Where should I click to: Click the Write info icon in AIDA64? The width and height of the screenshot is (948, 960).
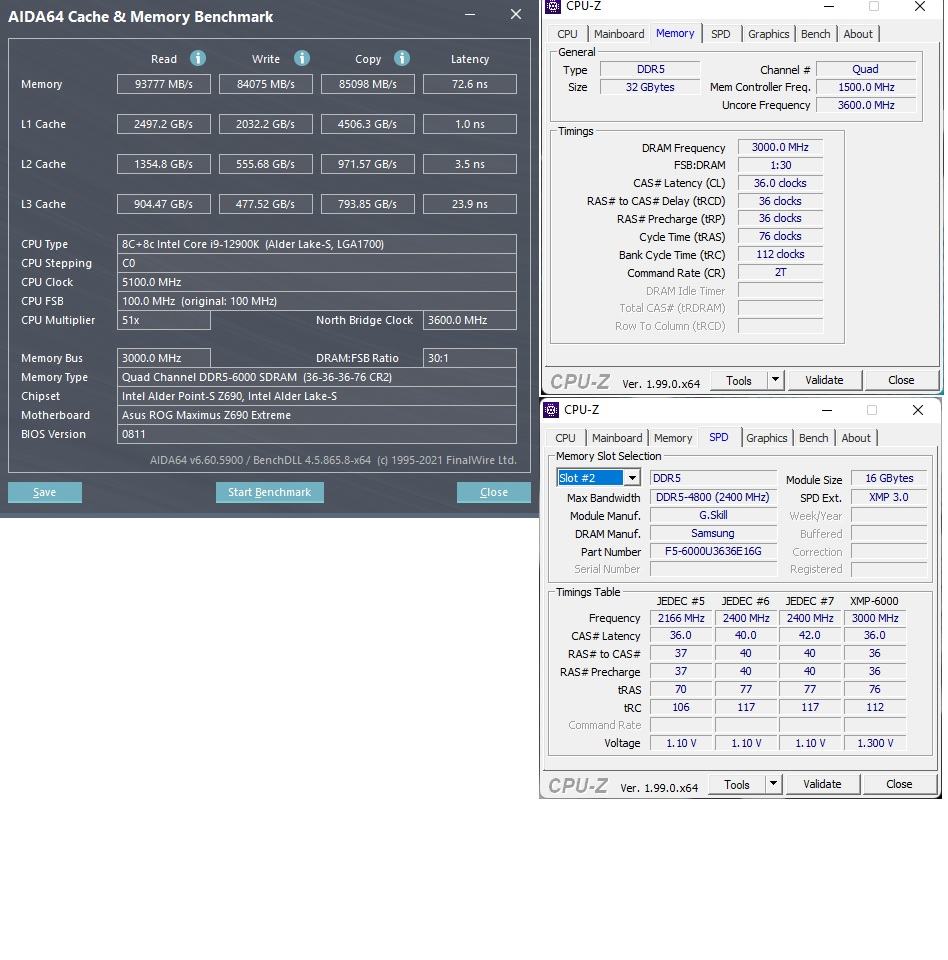click(x=302, y=58)
